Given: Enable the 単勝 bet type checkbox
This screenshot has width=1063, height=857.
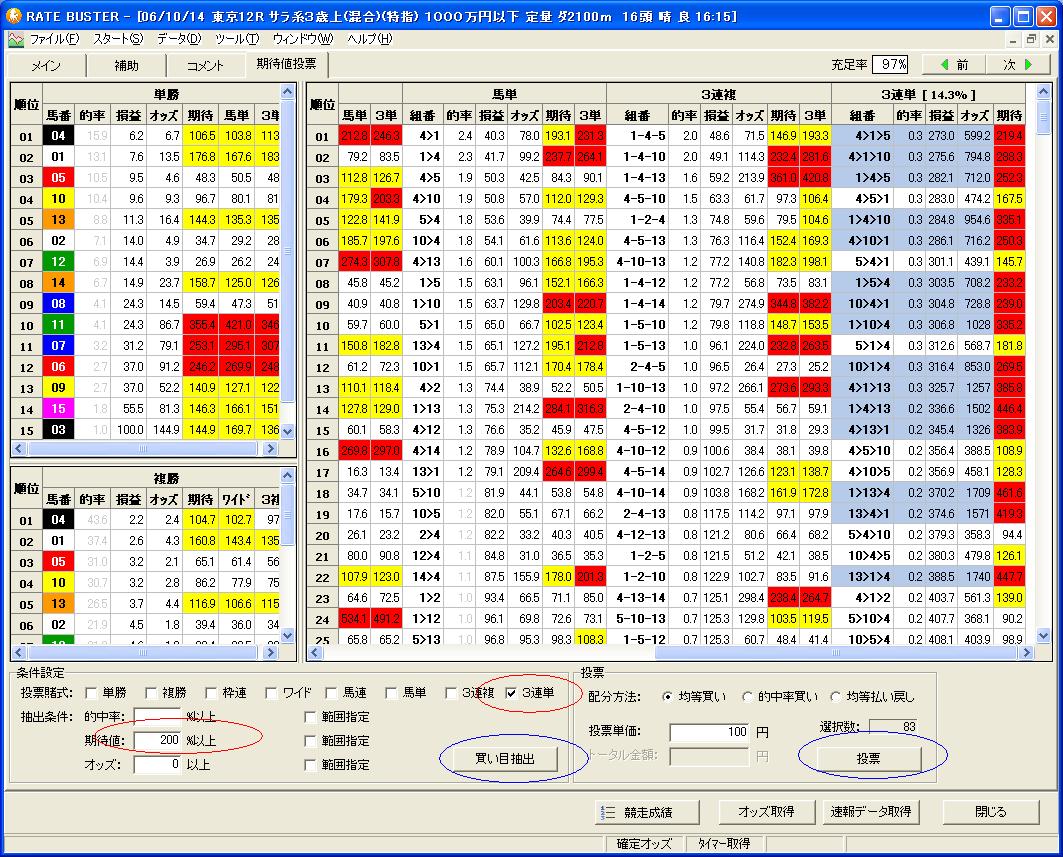Looking at the screenshot, I should pos(91,693).
